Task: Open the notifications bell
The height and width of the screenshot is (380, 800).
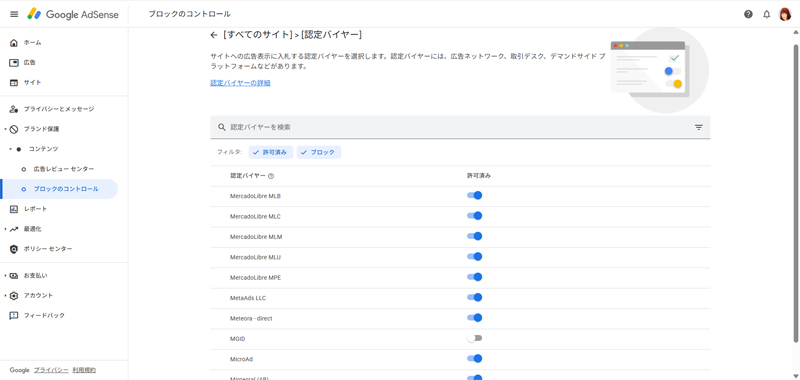Action: [x=766, y=14]
